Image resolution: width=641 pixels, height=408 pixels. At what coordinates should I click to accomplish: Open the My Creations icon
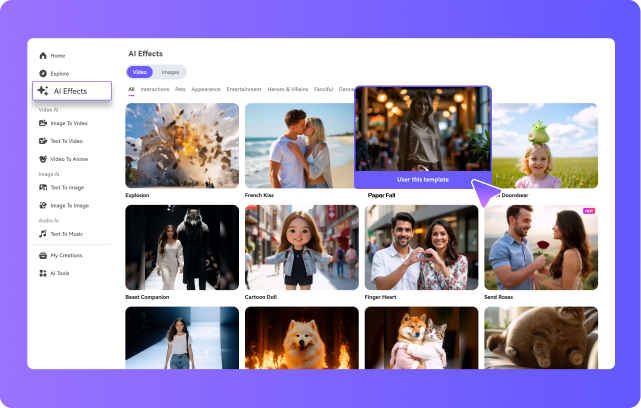coord(43,256)
